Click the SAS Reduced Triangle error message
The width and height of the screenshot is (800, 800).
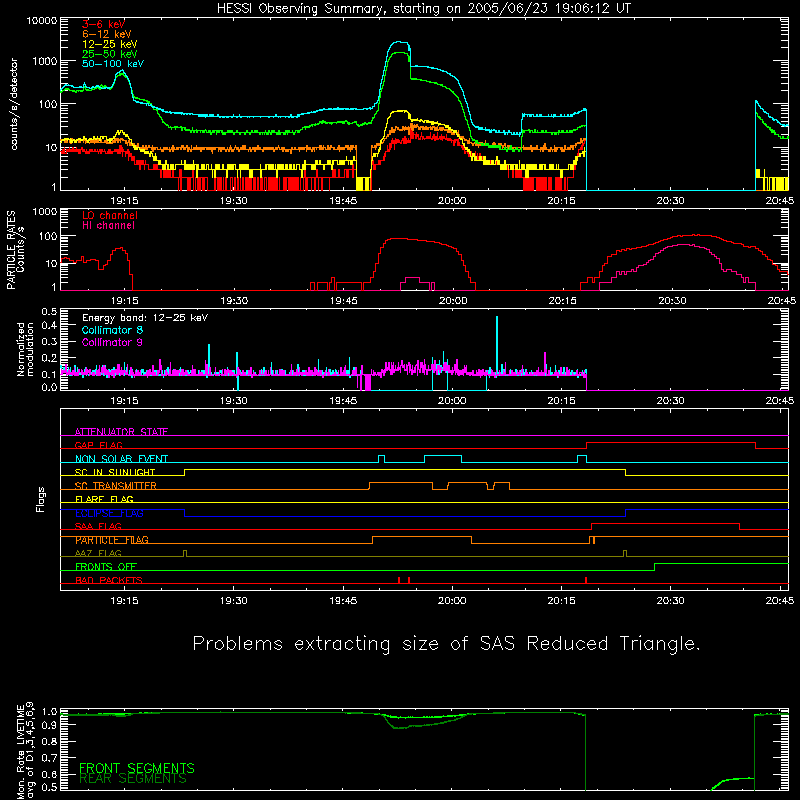point(446,644)
